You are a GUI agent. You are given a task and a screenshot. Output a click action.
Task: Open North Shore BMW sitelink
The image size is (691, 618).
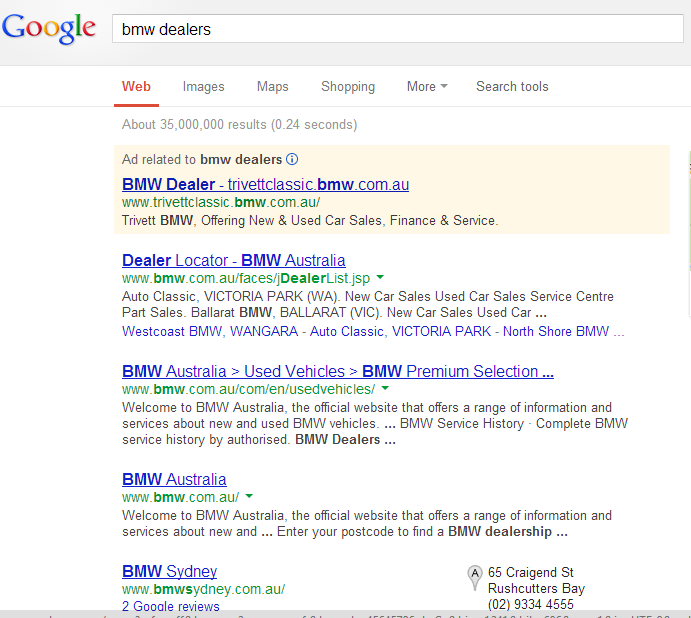[x=556, y=331]
